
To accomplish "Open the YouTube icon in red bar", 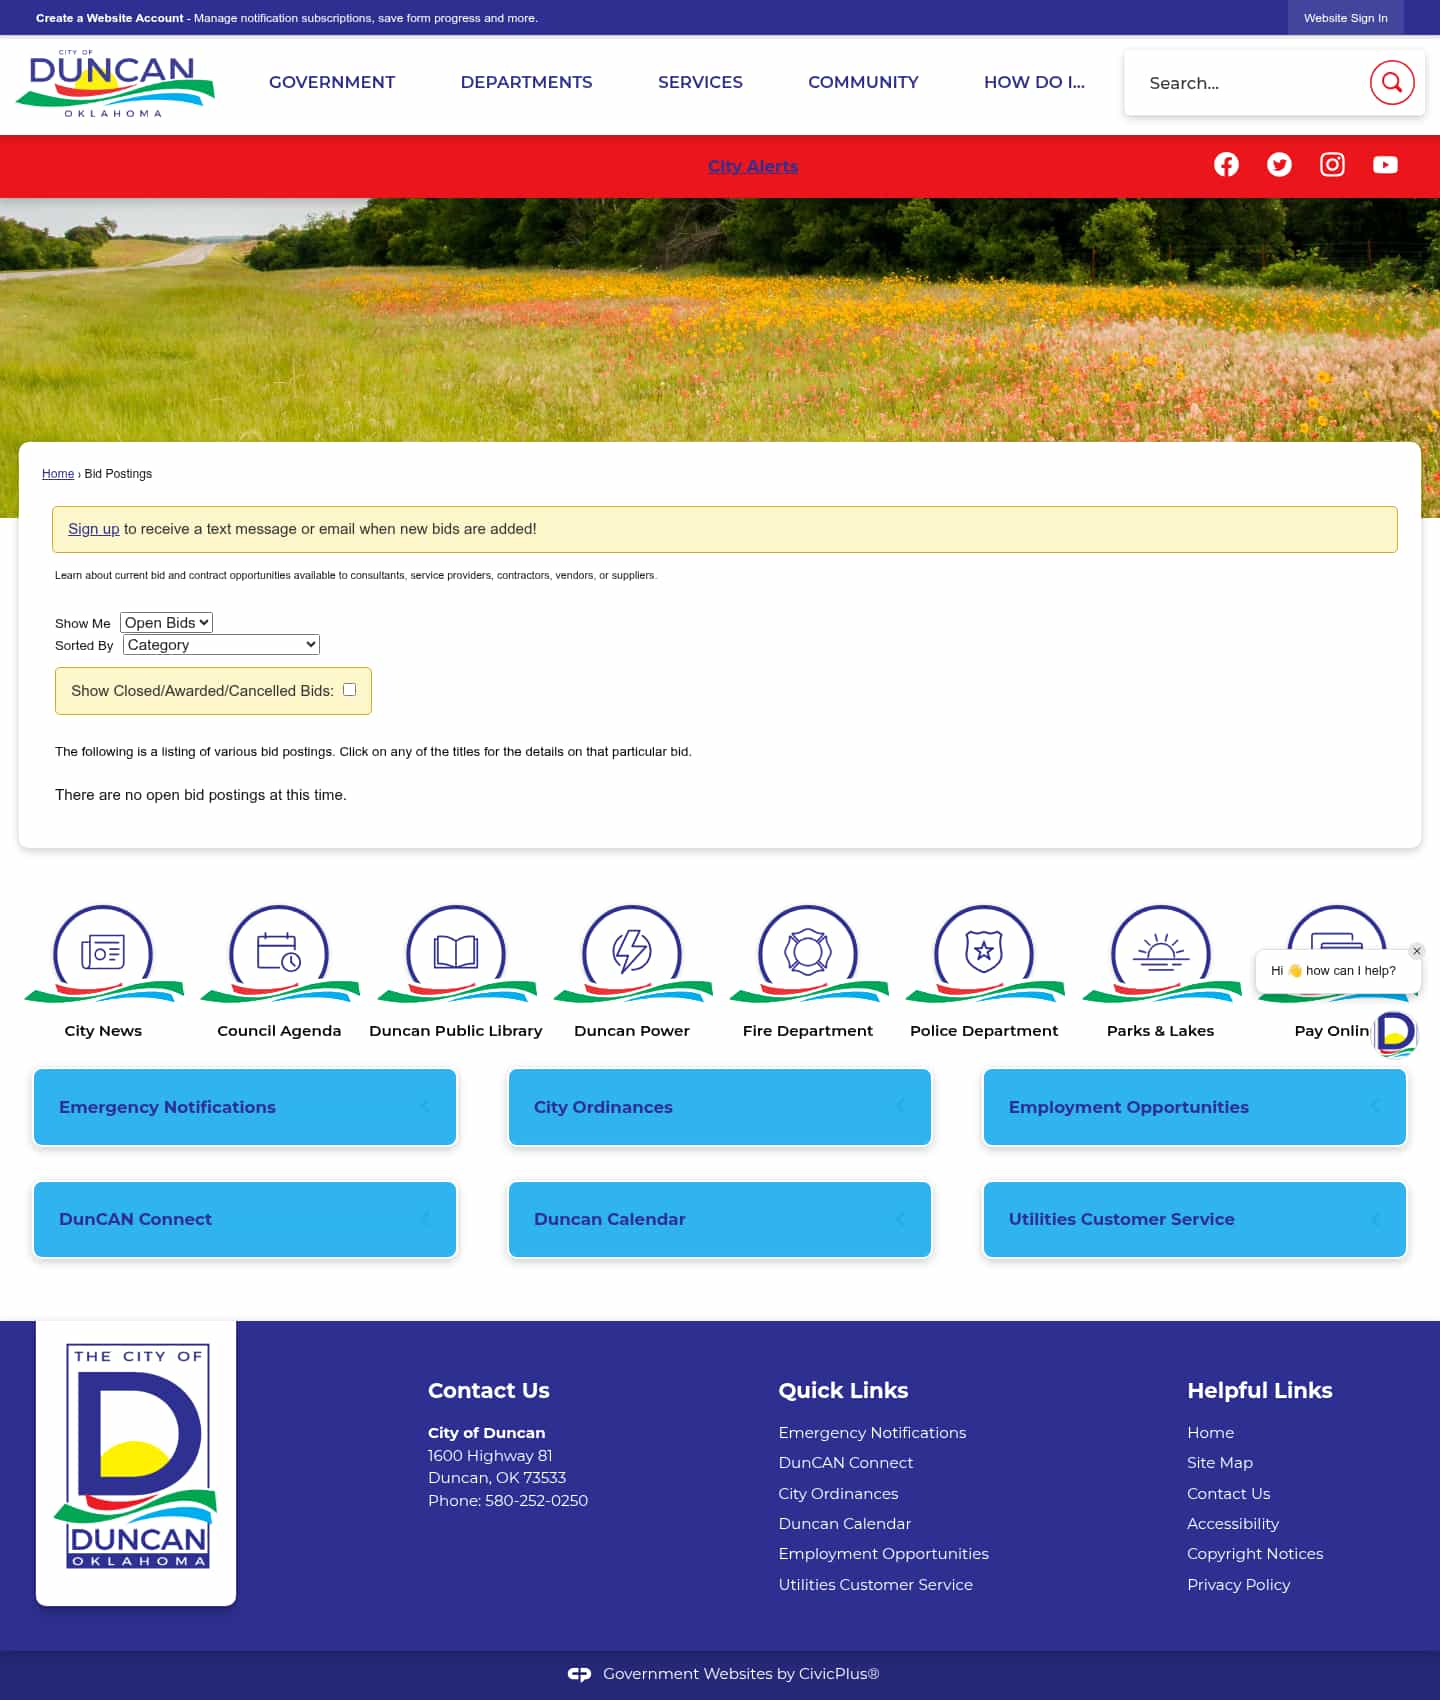I will tap(1385, 165).
